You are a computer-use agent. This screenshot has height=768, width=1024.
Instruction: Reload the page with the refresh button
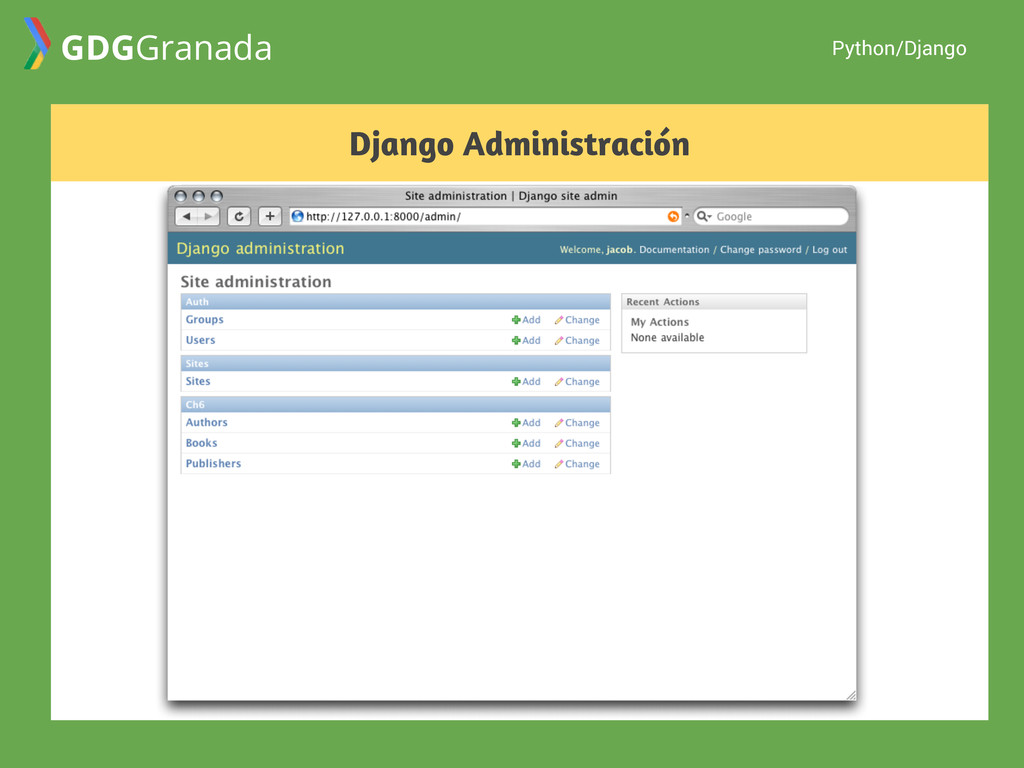tap(239, 216)
